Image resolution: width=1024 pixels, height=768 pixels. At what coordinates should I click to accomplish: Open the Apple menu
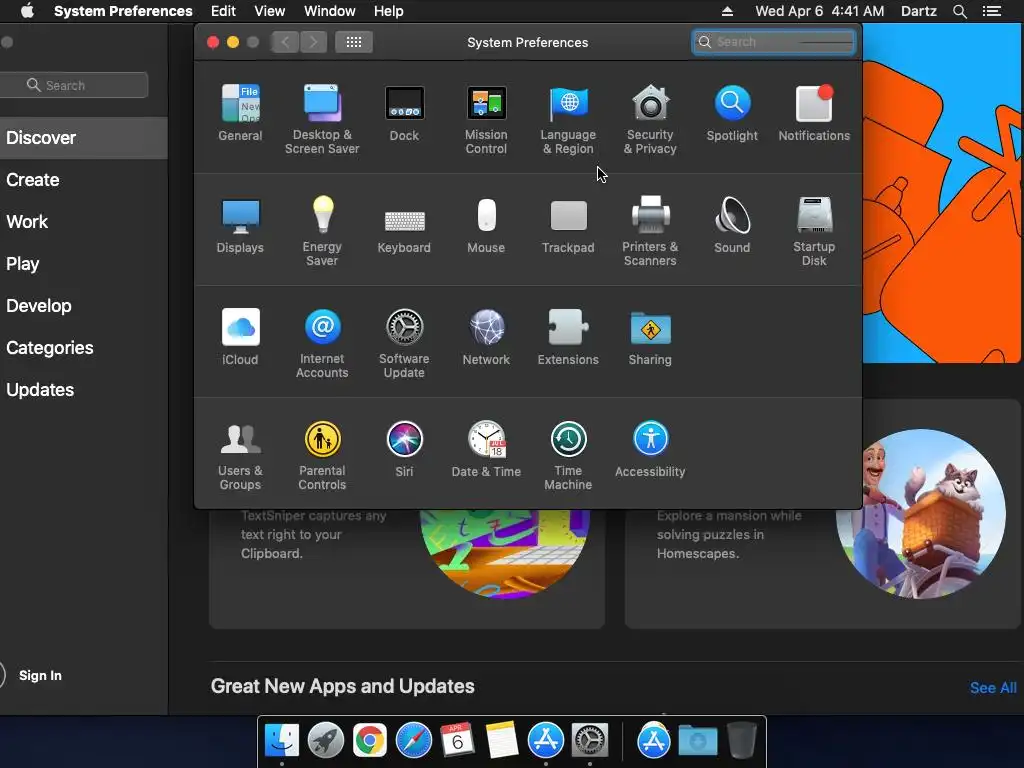[27, 11]
